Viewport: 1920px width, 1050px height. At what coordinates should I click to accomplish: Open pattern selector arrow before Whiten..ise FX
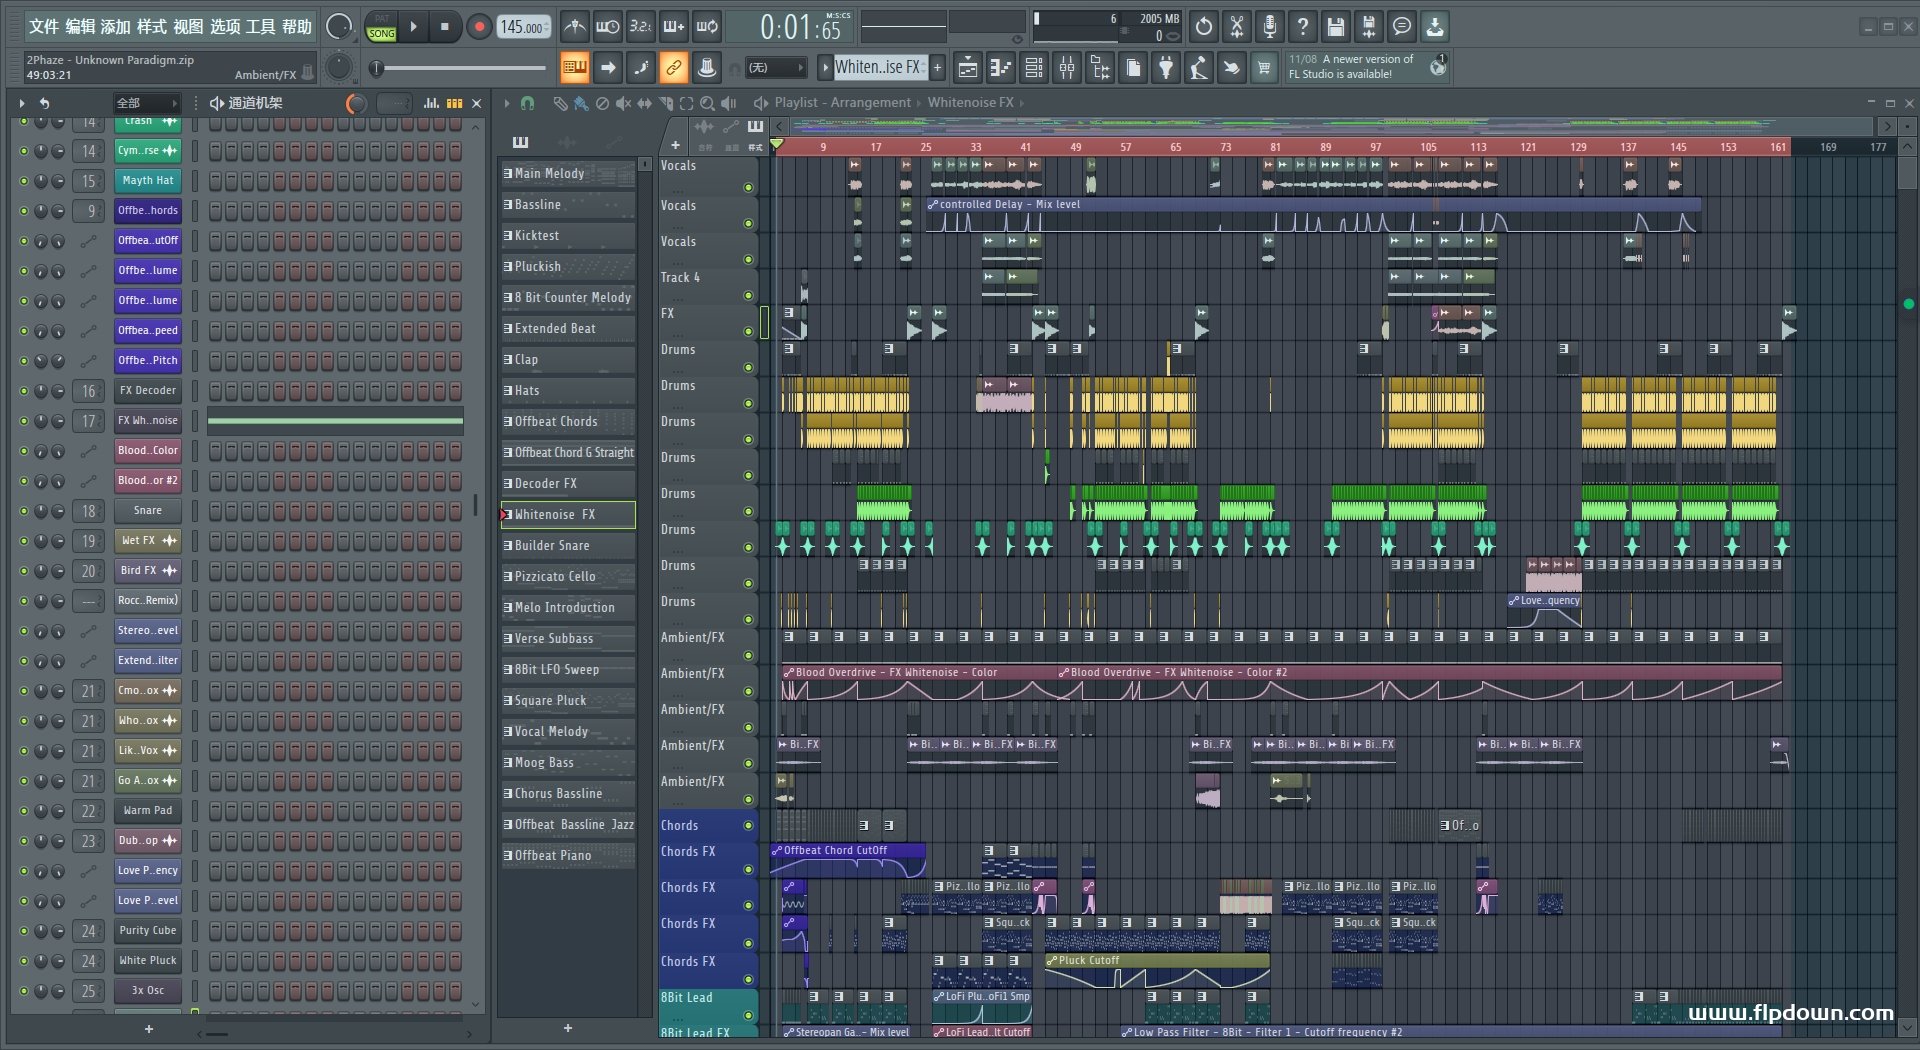point(825,68)
